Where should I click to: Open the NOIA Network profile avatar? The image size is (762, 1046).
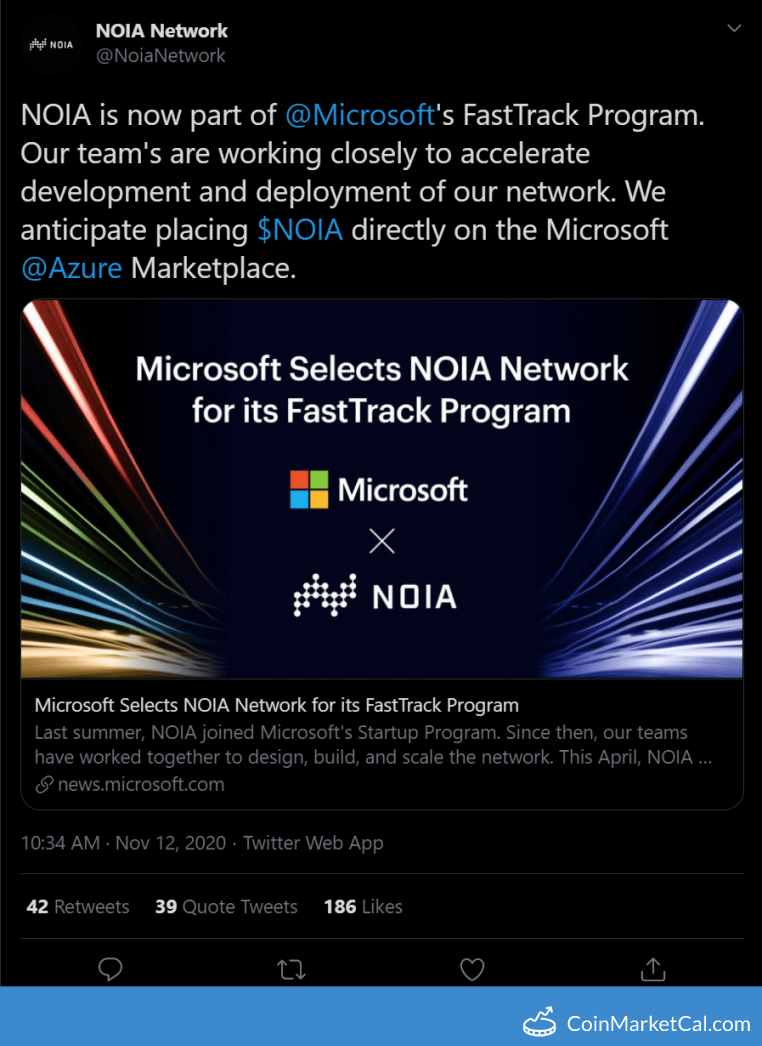click(x=51, y=44)
